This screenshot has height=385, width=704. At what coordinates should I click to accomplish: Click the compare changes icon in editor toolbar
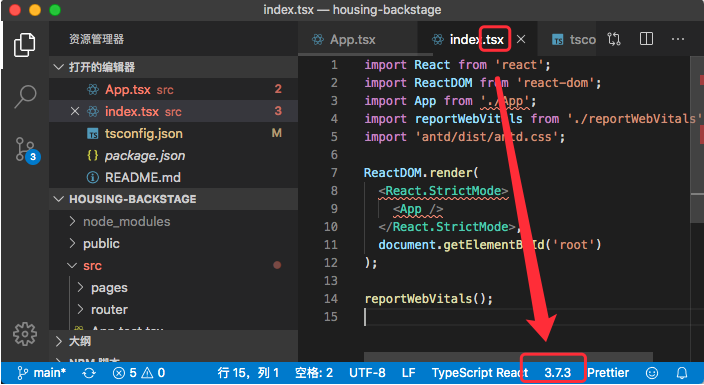(x=614, y=40)
